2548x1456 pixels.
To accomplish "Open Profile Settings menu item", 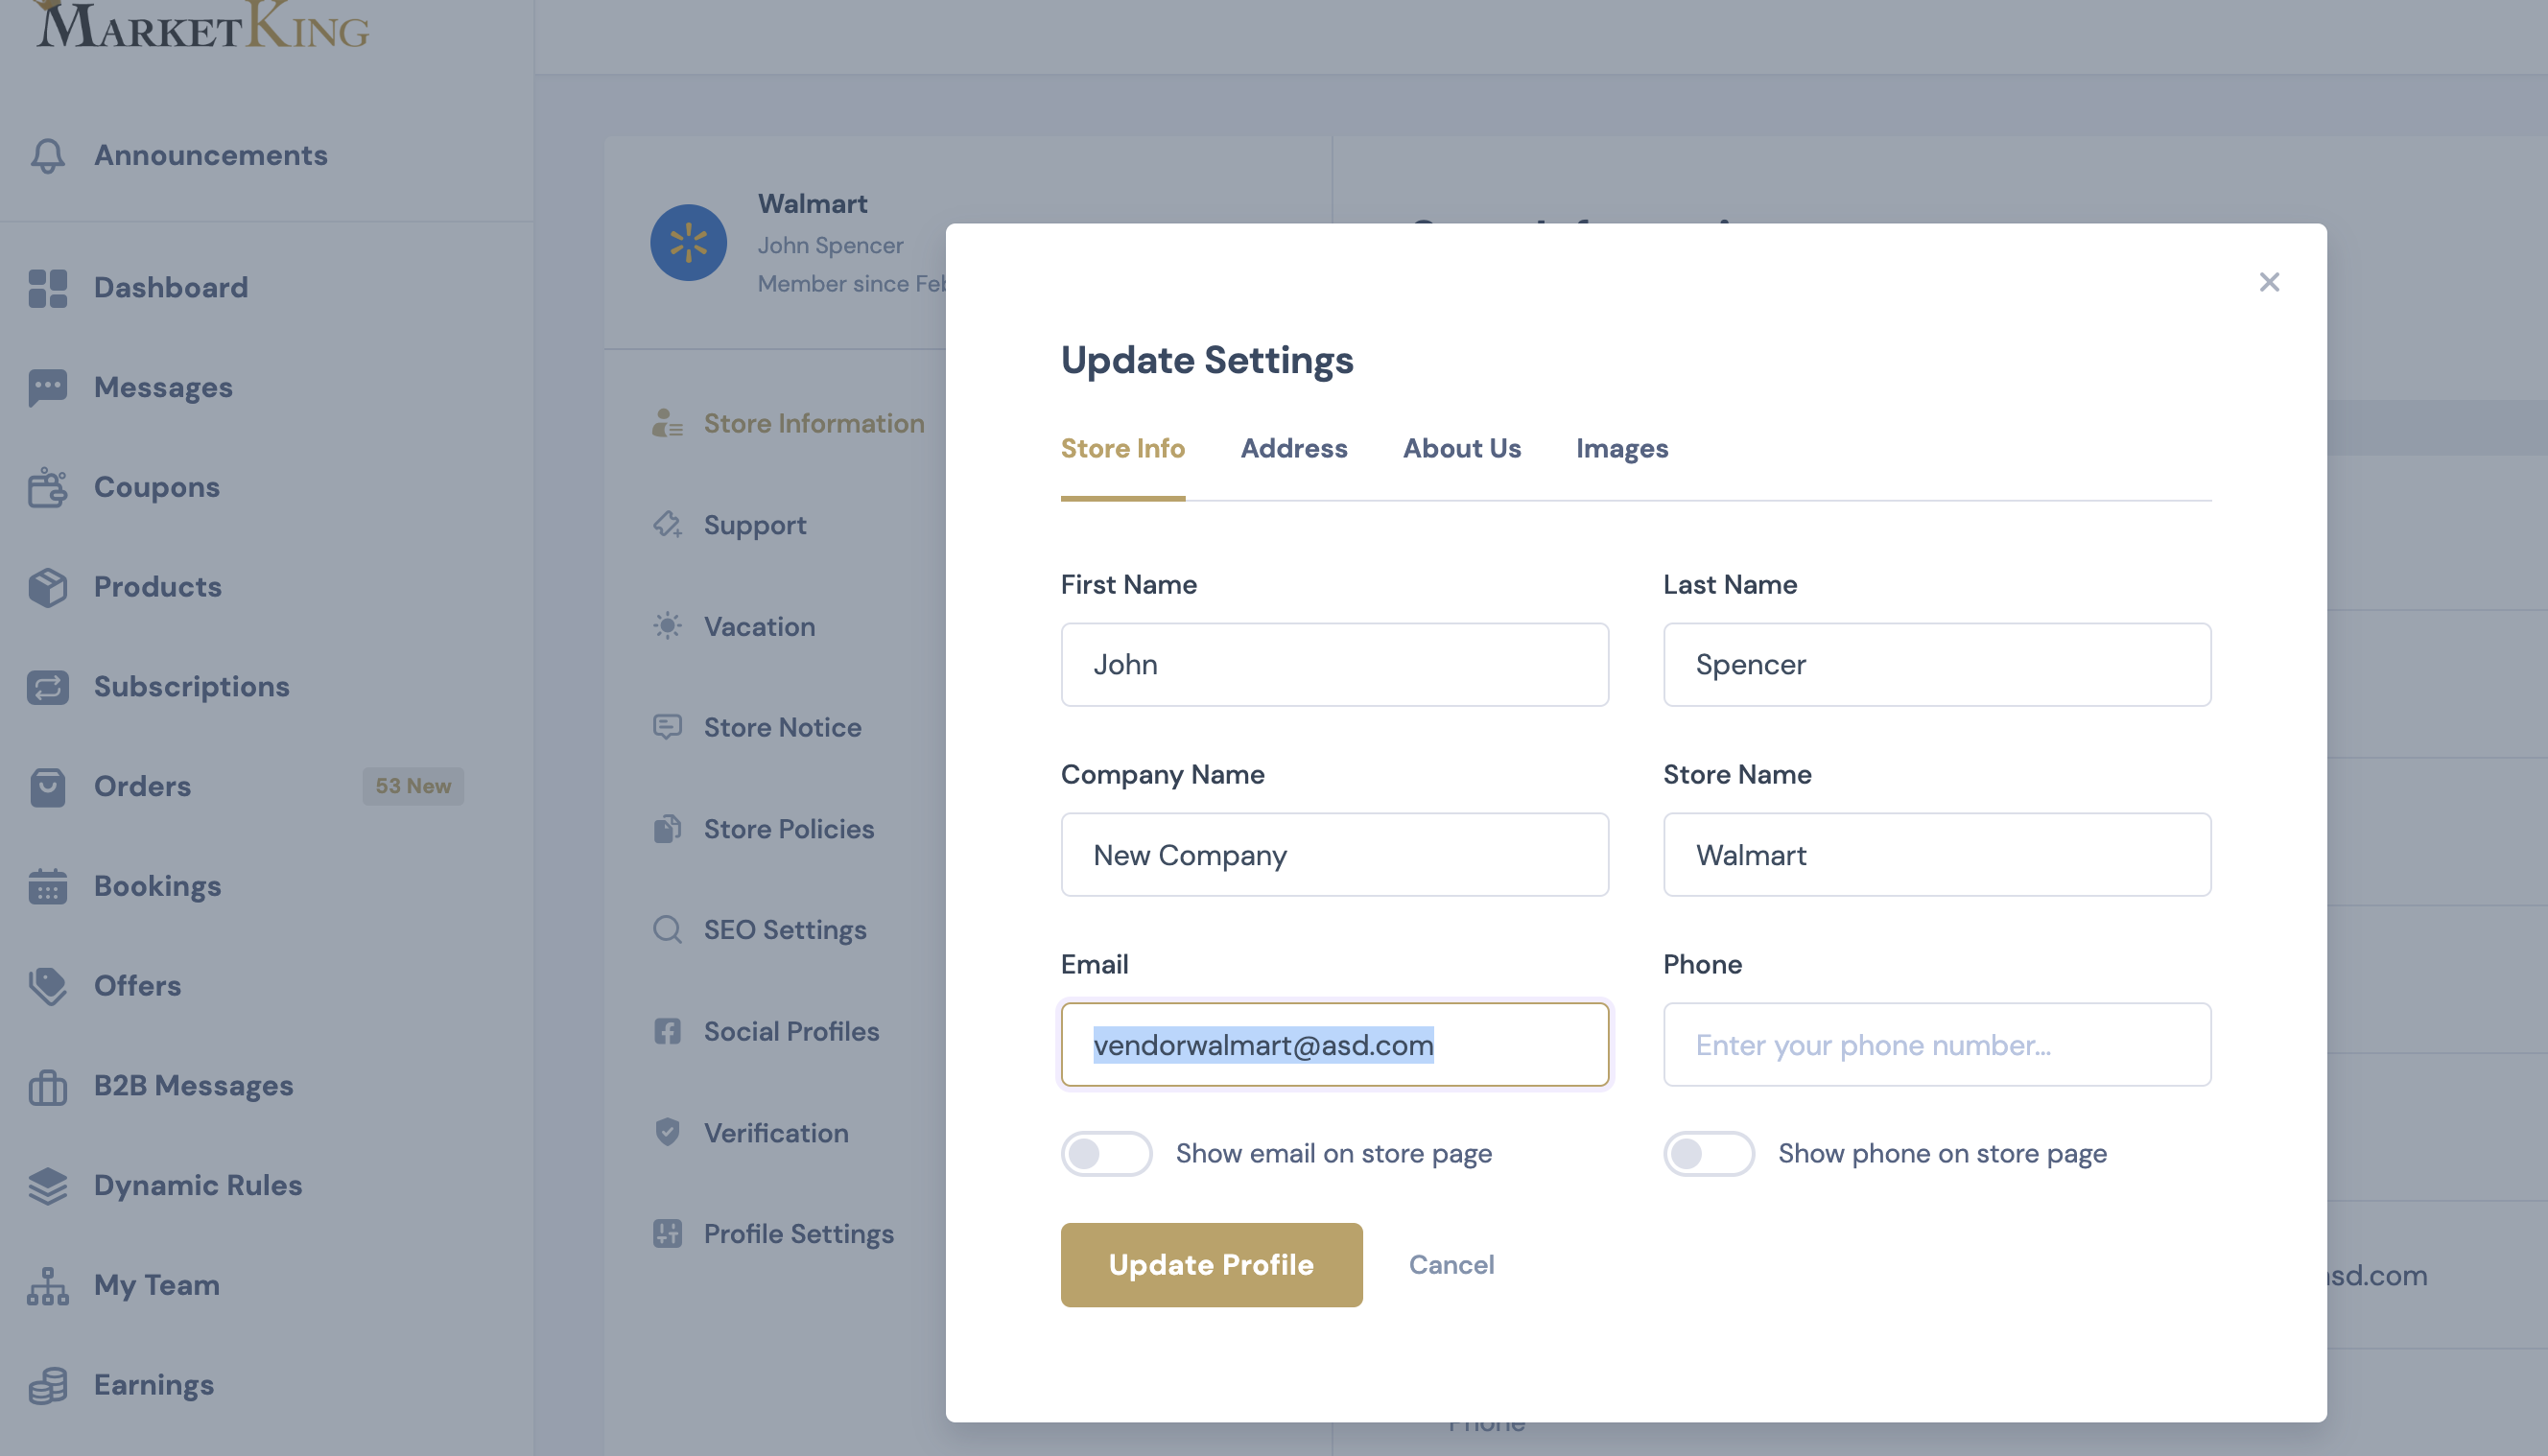I will click(773, 1234).
